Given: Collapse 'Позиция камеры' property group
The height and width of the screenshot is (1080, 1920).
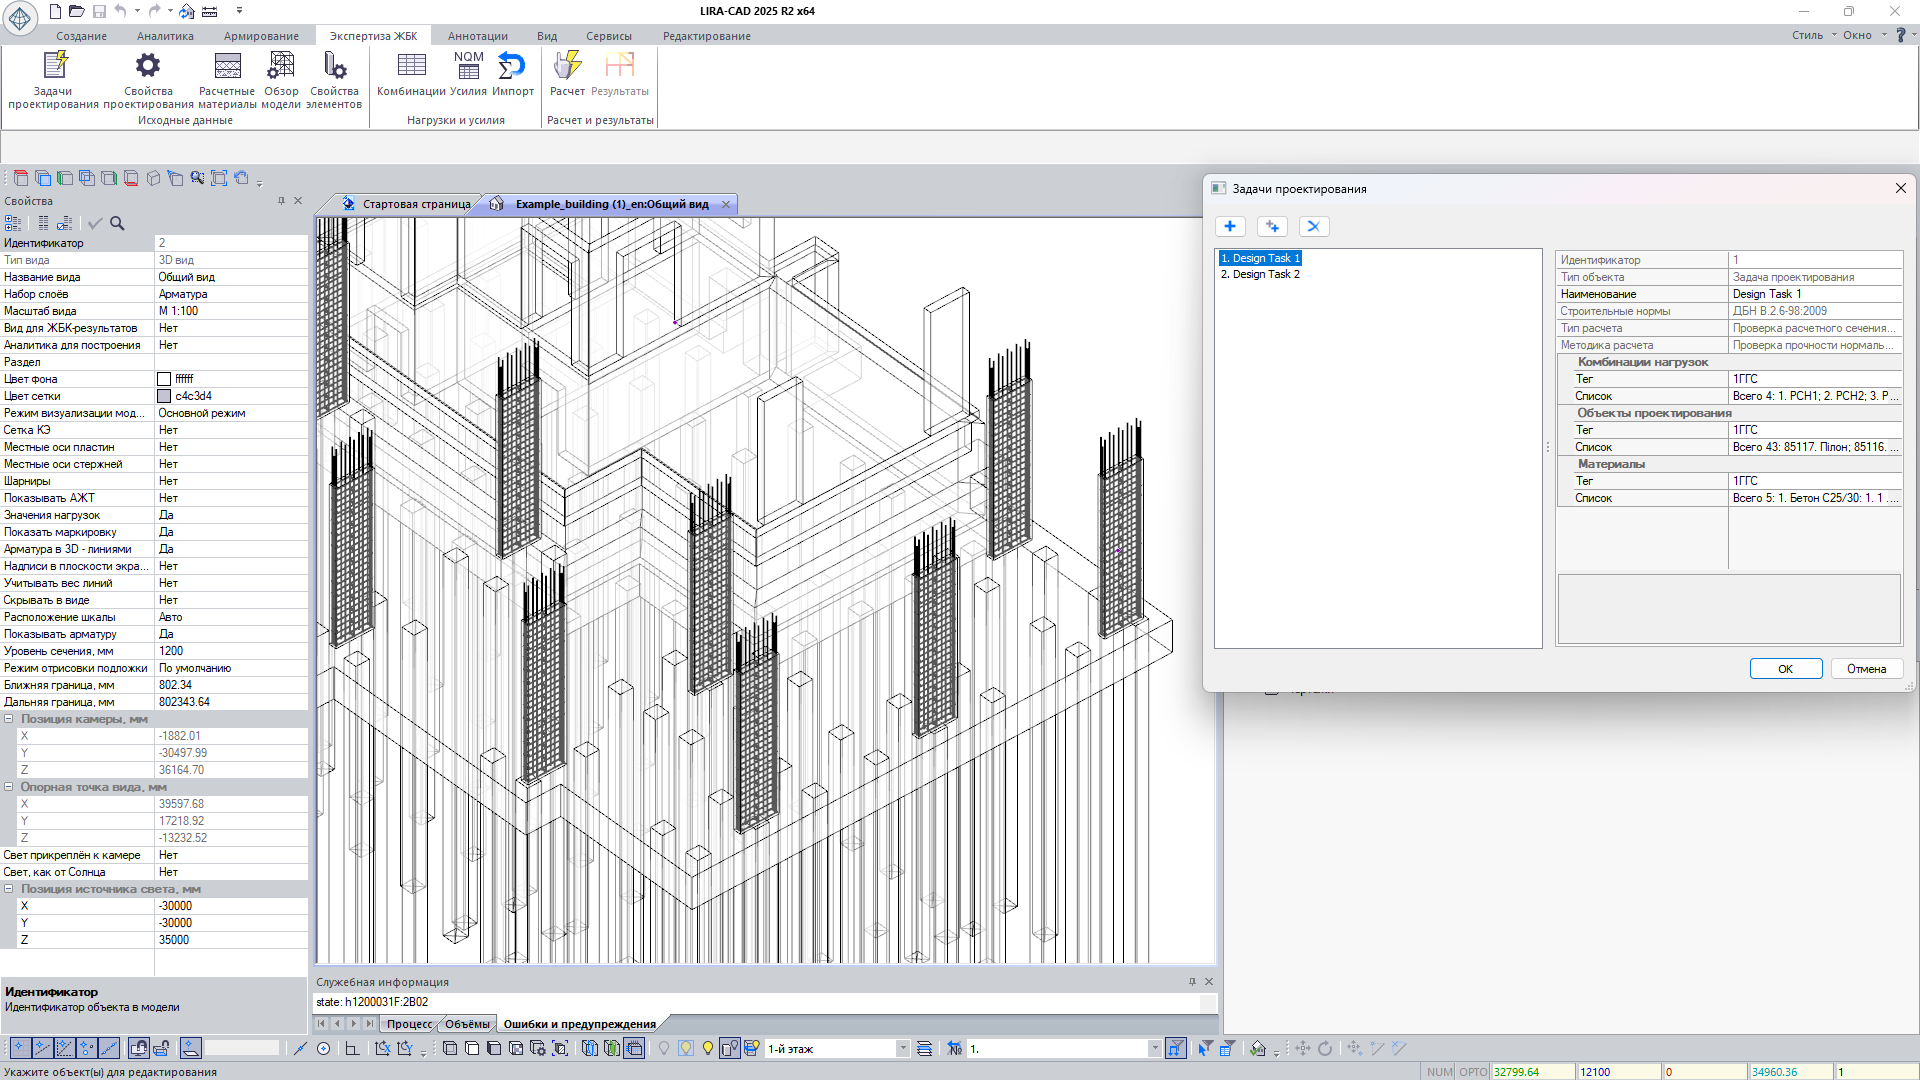Looking at the screenshot, I should (9, 719).
